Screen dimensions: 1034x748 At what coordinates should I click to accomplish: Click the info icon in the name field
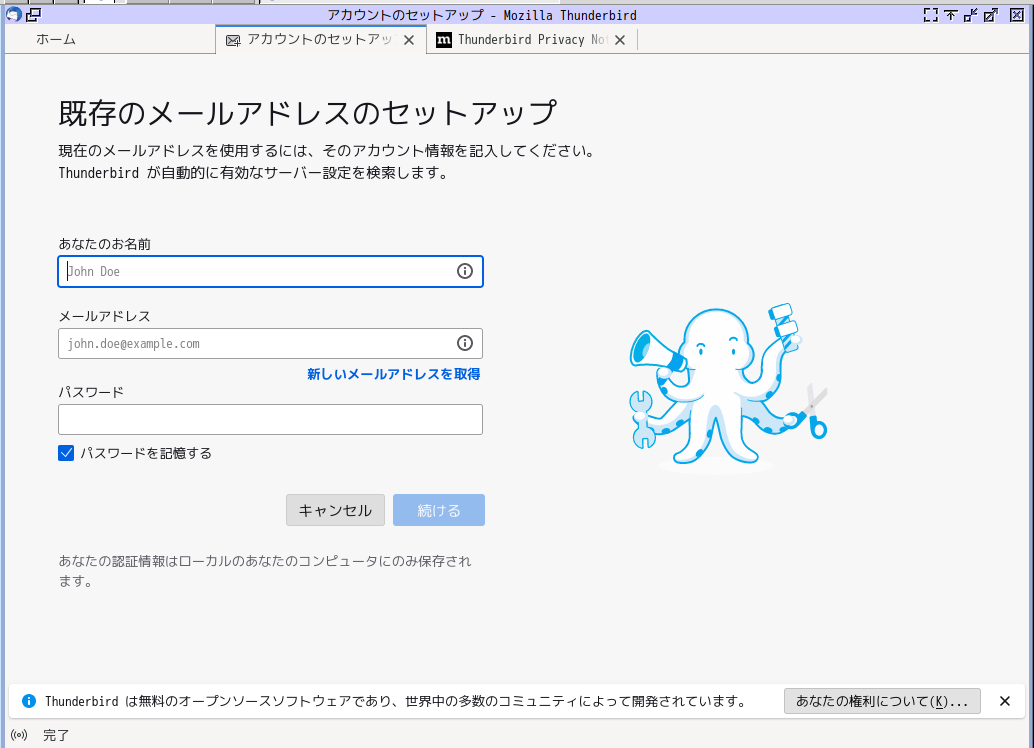pos(465,271)
